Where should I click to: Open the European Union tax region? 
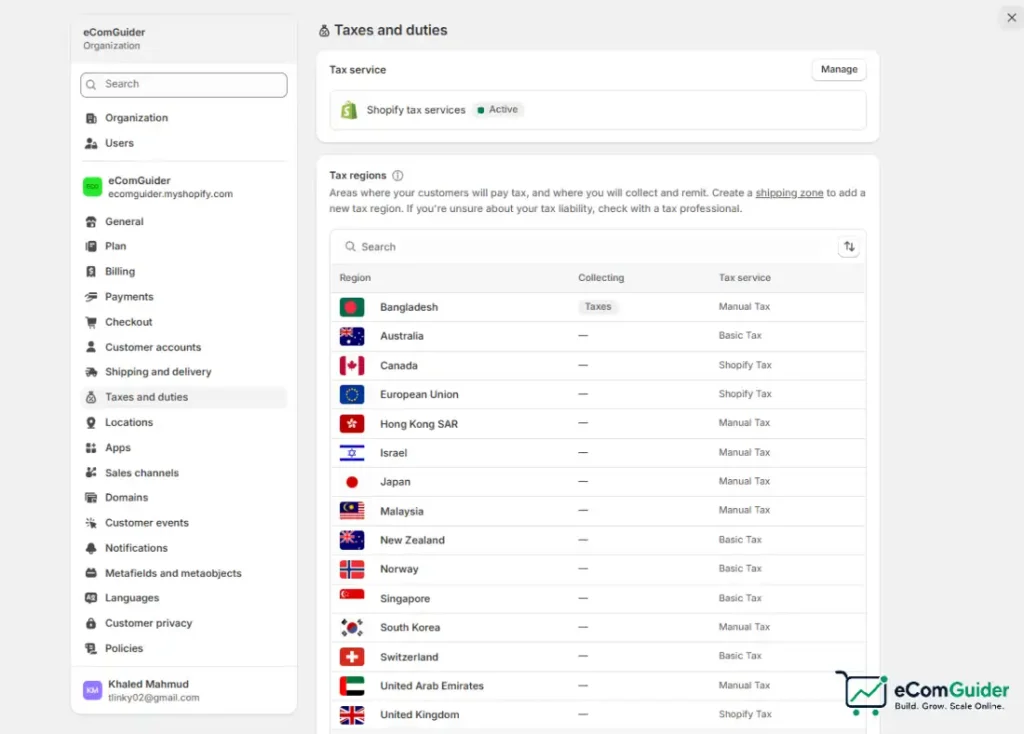598,394
